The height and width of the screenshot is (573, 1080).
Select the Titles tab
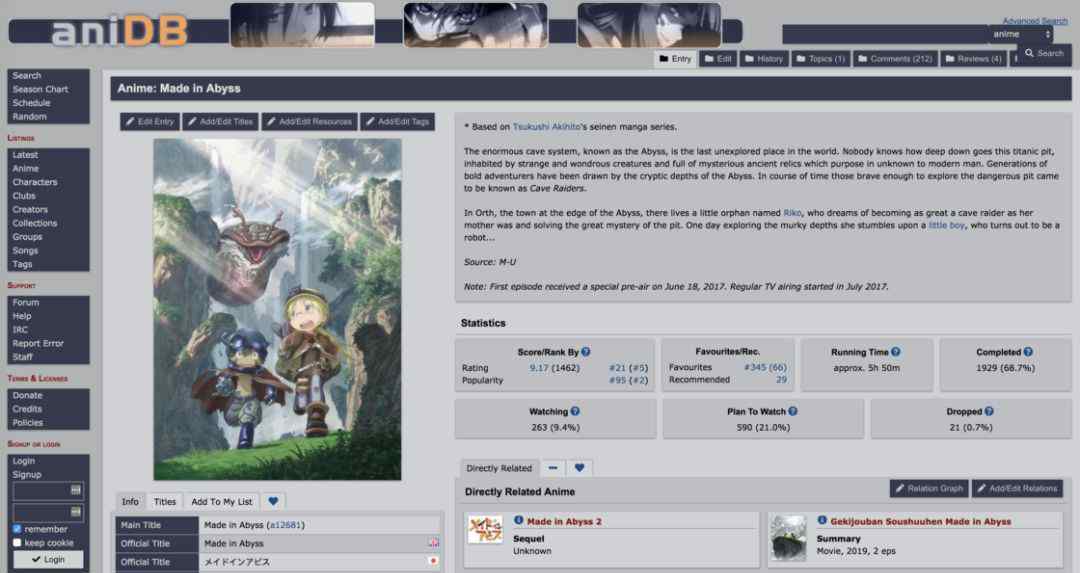click(165, 501)
